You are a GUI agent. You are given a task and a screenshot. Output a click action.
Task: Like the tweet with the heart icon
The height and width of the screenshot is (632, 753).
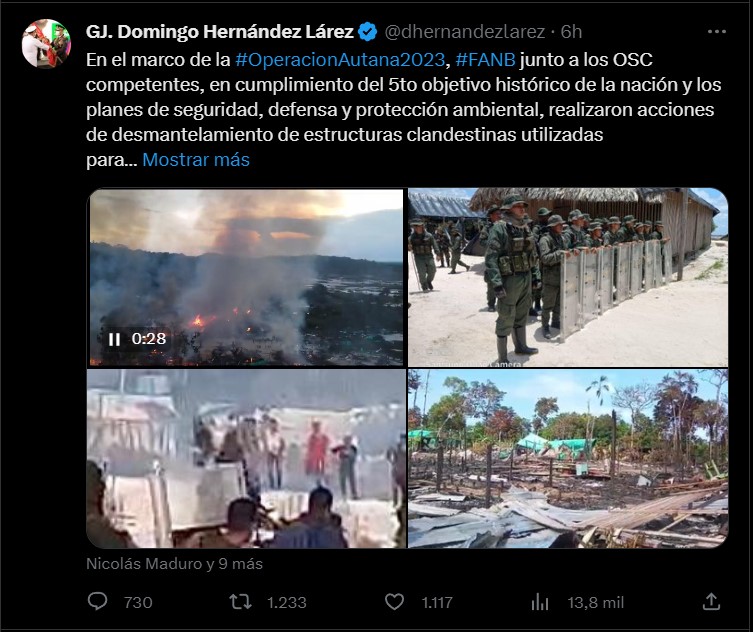395,602
